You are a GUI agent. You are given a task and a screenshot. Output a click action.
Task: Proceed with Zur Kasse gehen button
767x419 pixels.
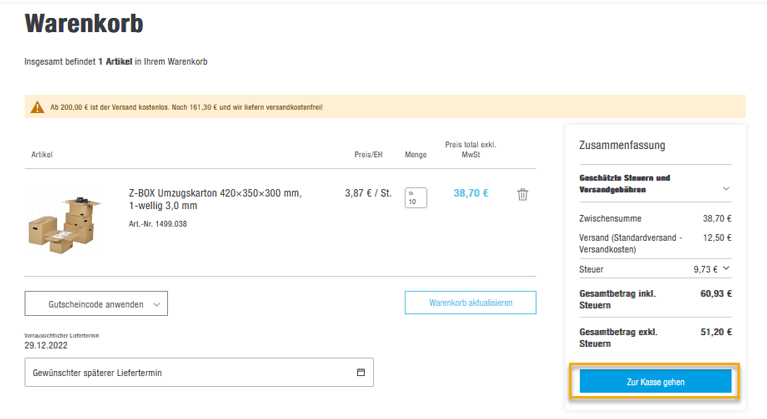(x=655, y=382)
